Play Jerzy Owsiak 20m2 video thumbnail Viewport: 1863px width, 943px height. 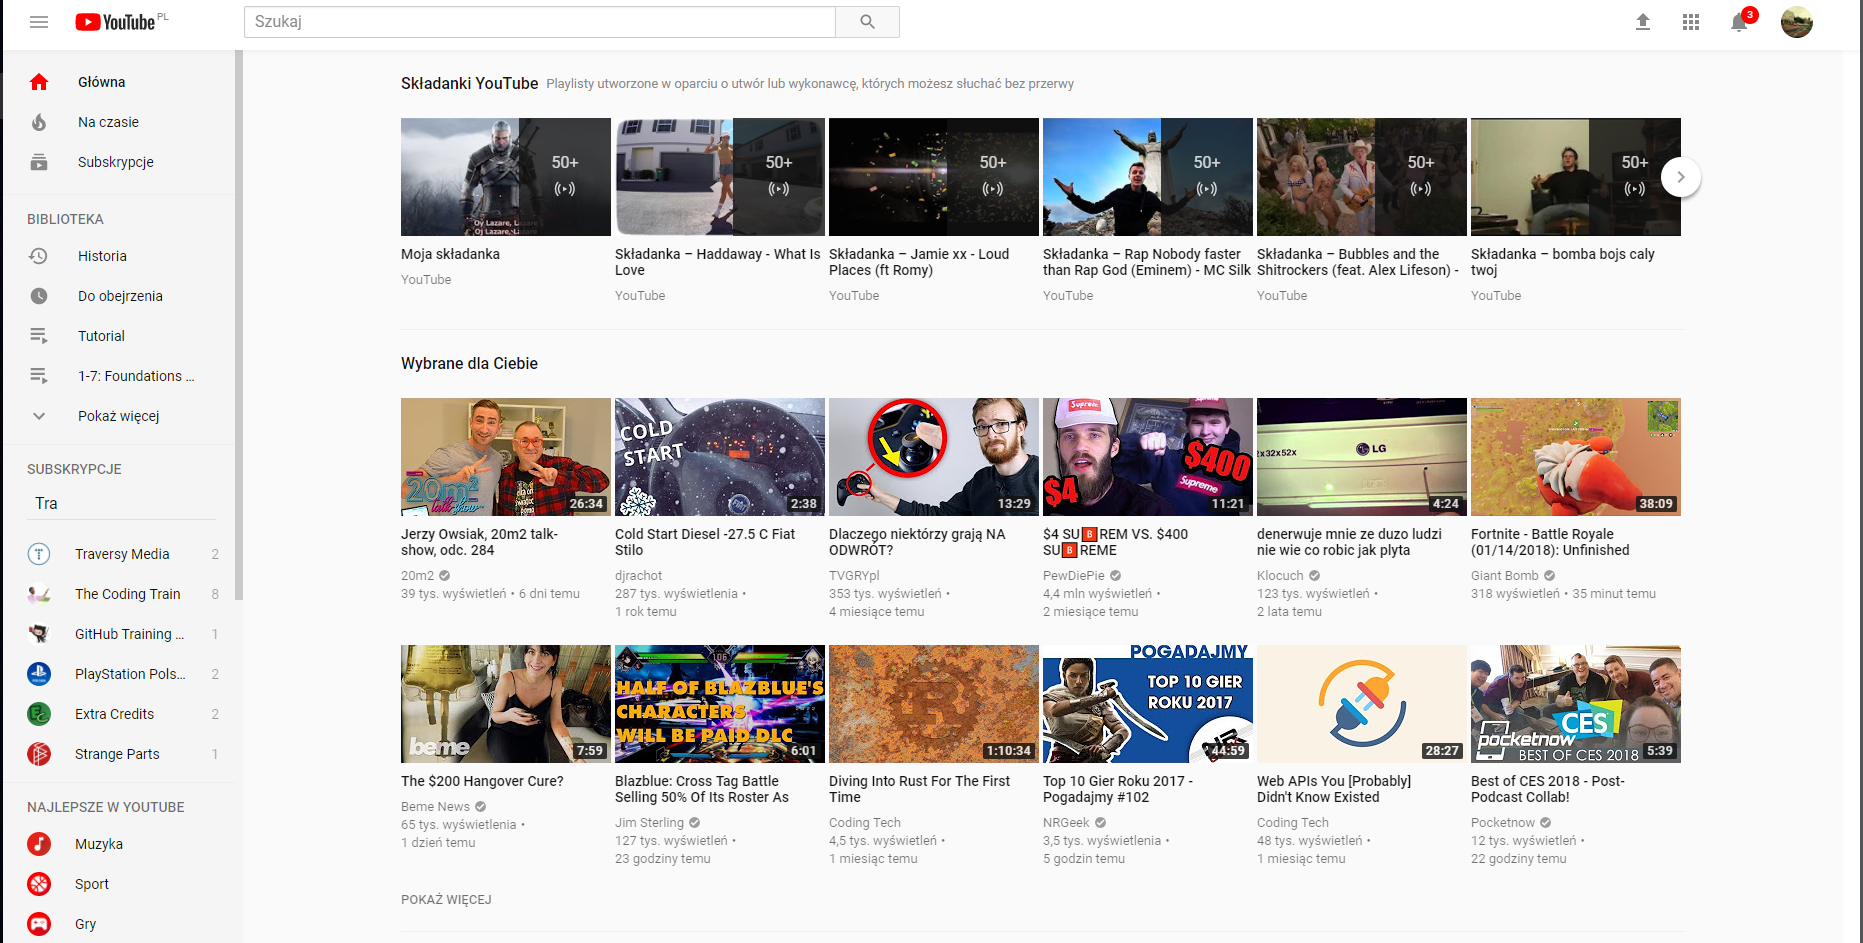506,457
